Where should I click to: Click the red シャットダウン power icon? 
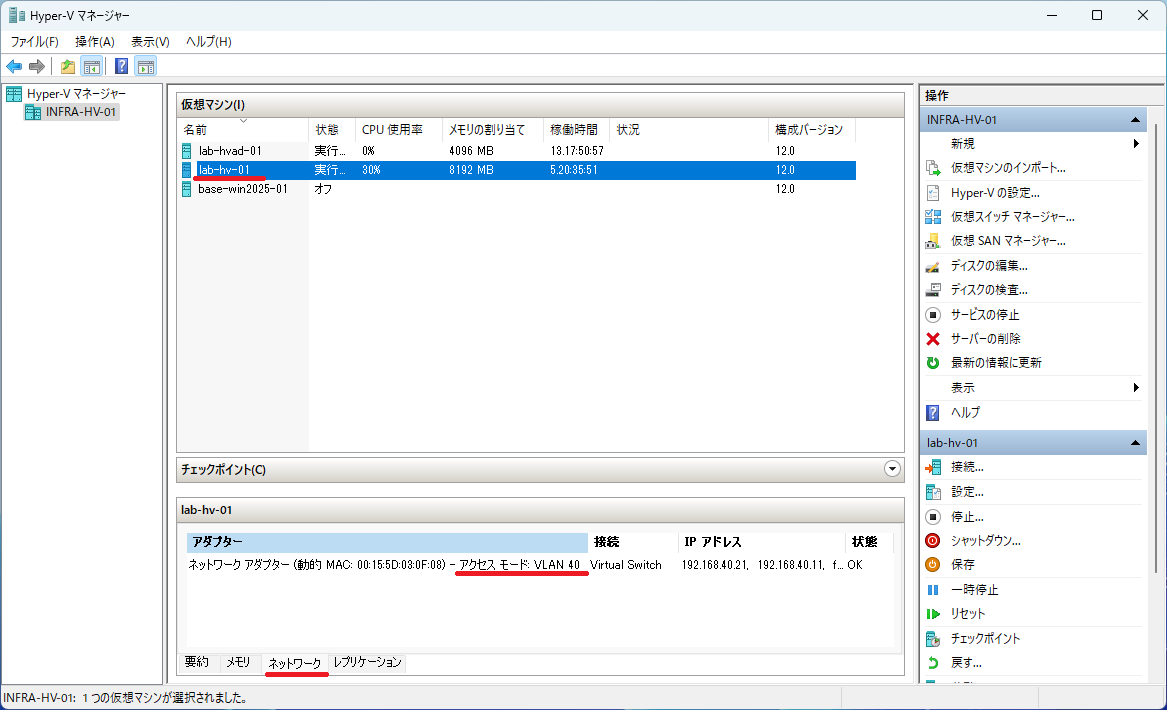coord(933,541)
